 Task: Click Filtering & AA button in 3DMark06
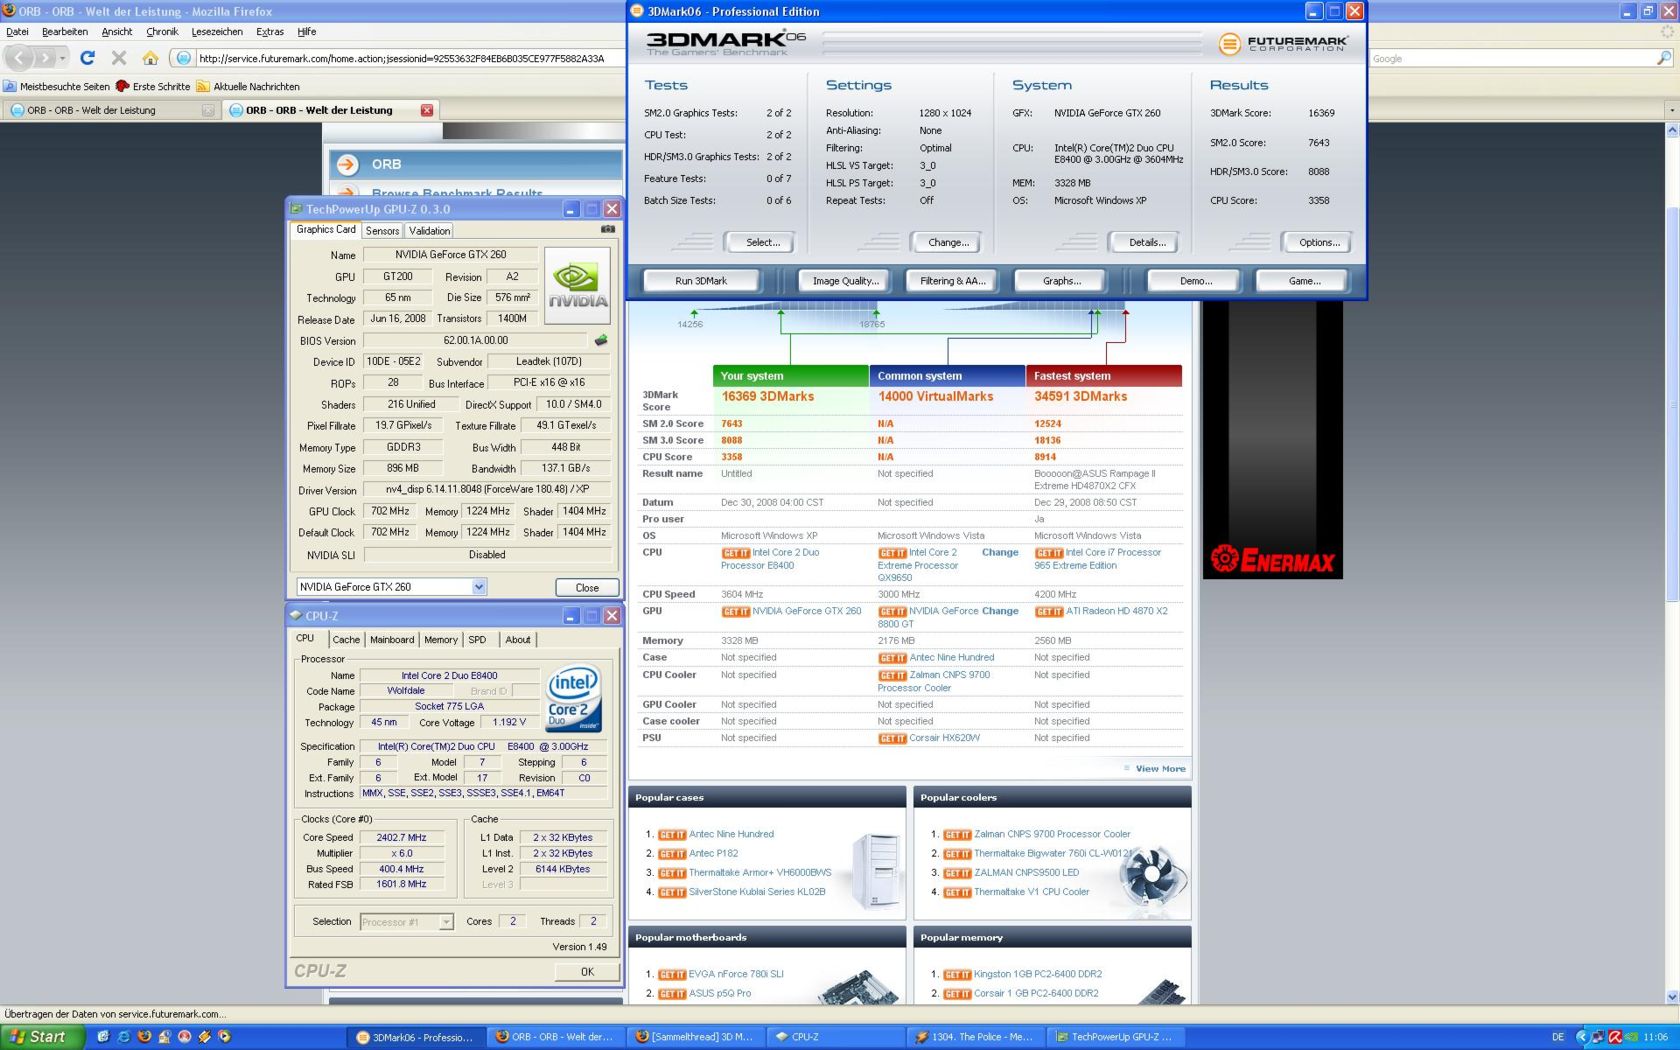[952, 281]
